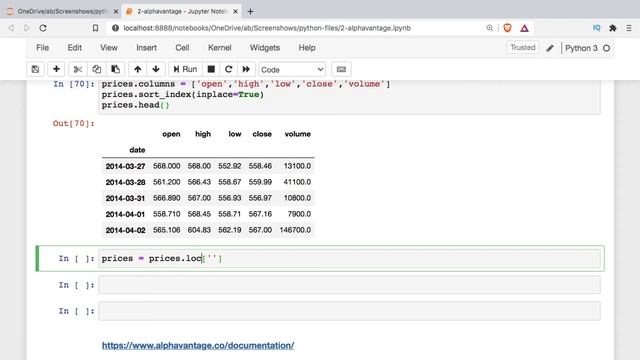Run the current cell

[185, 69]
